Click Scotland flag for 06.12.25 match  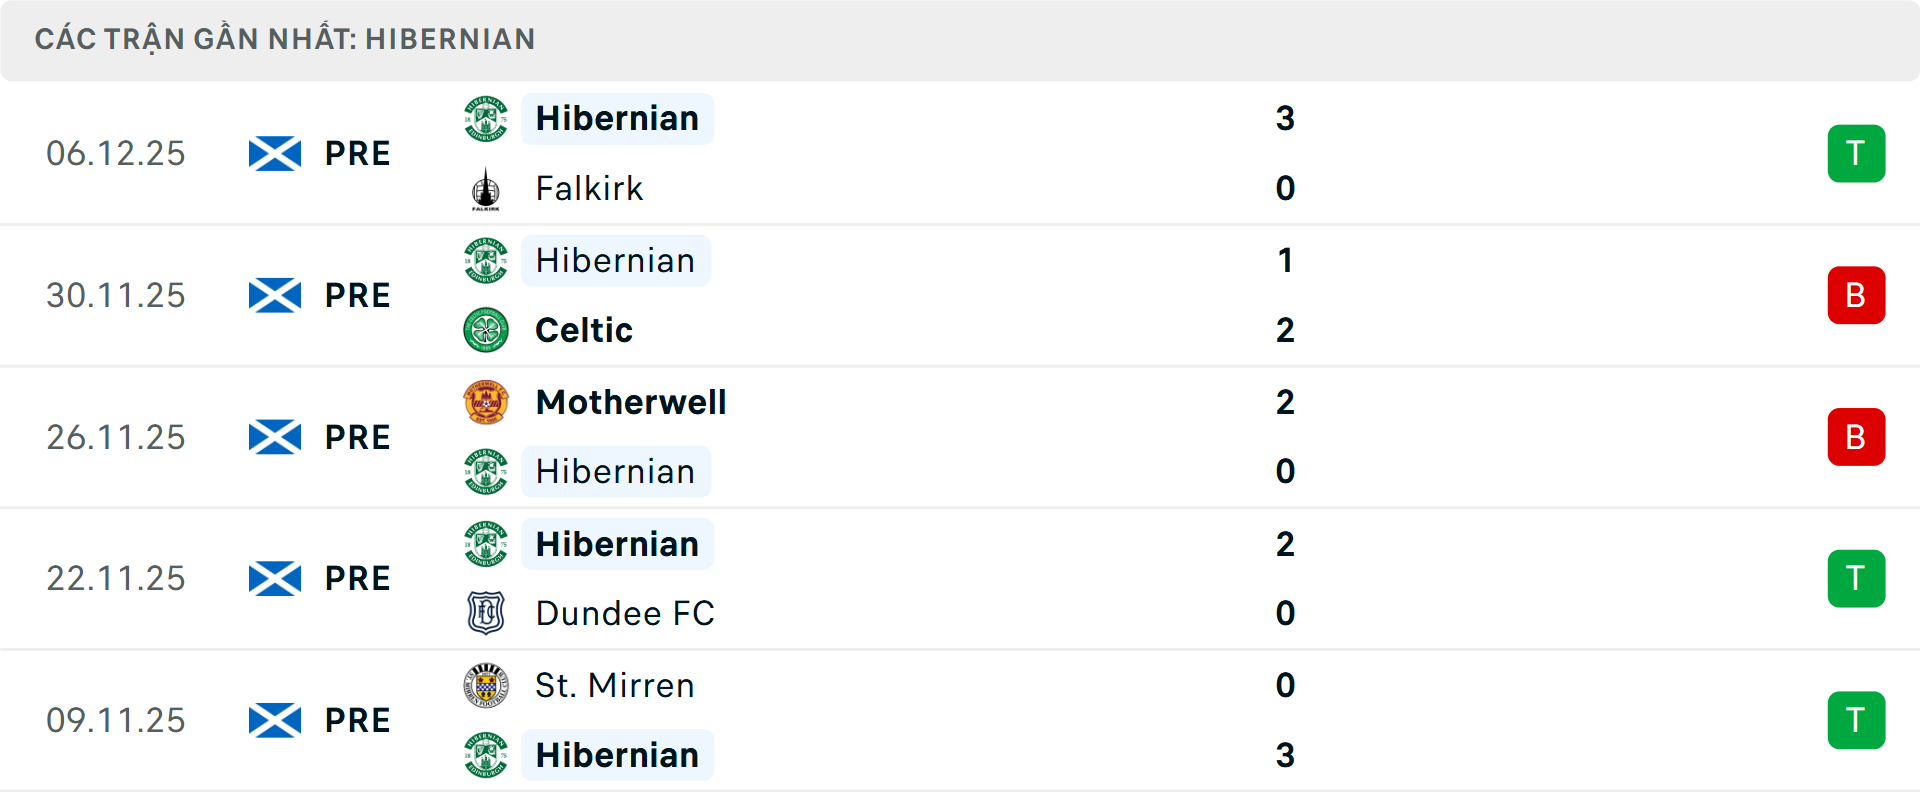point(275,154)
